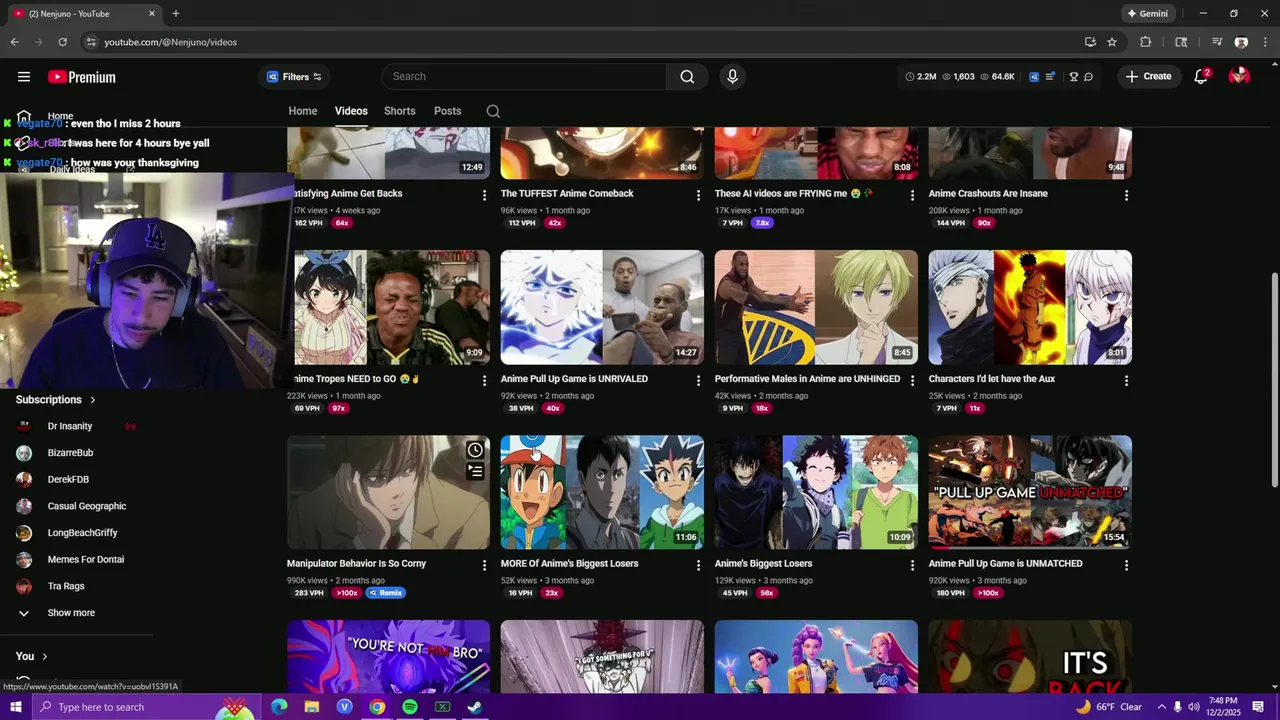Open Spotify from the taskbar
Viewport: 1280px width, 720px height.
coord(410,707)
